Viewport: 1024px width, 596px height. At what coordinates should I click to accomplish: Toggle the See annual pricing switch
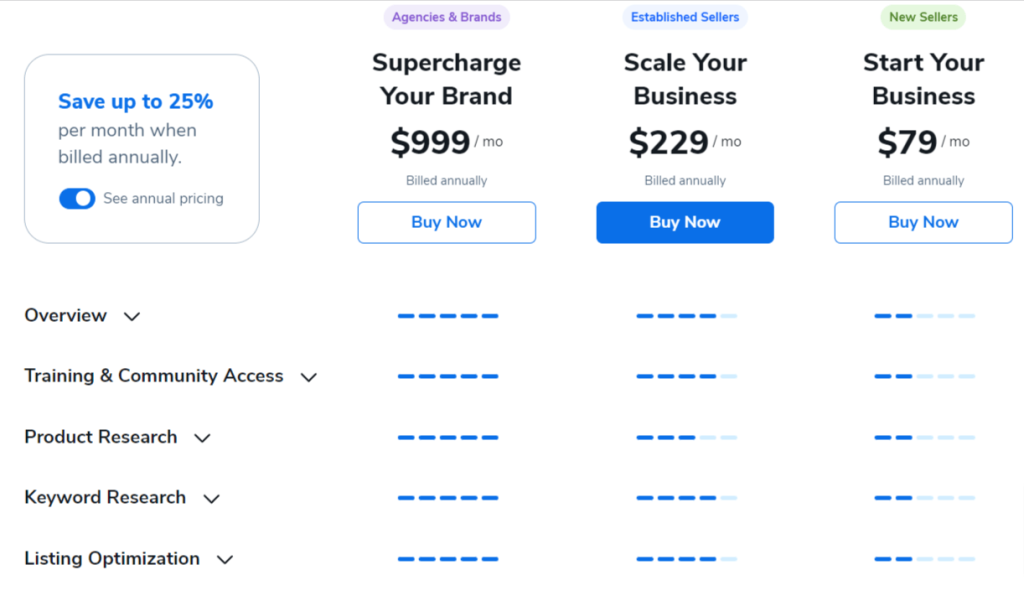(77, 198)
